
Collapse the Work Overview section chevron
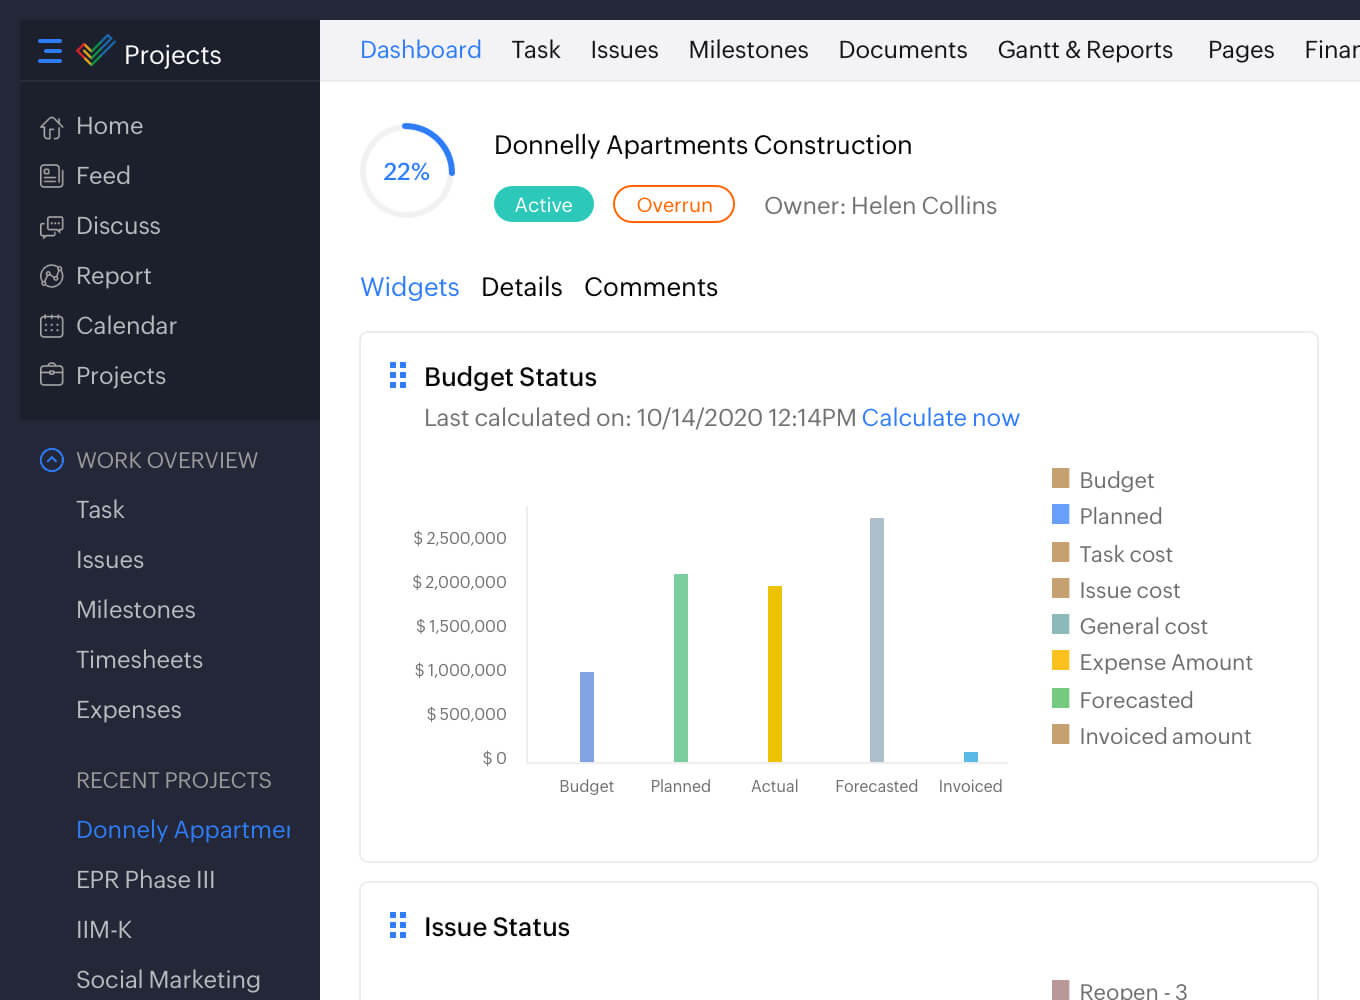(51, 460)
